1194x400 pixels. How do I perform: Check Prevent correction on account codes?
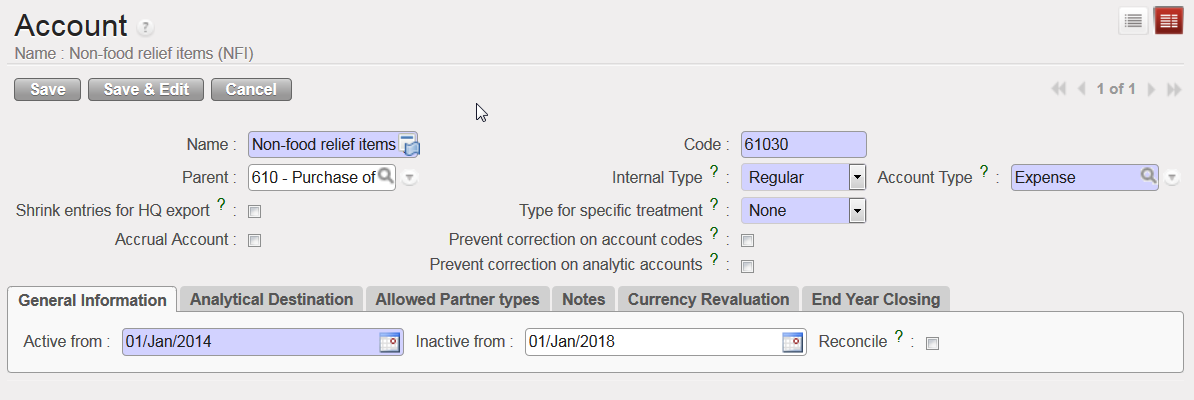tap(746, 240)
